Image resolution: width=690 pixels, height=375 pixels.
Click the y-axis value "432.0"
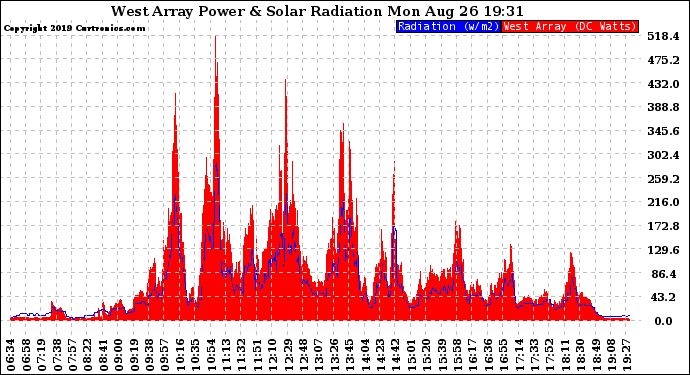(x=663, y=84)
